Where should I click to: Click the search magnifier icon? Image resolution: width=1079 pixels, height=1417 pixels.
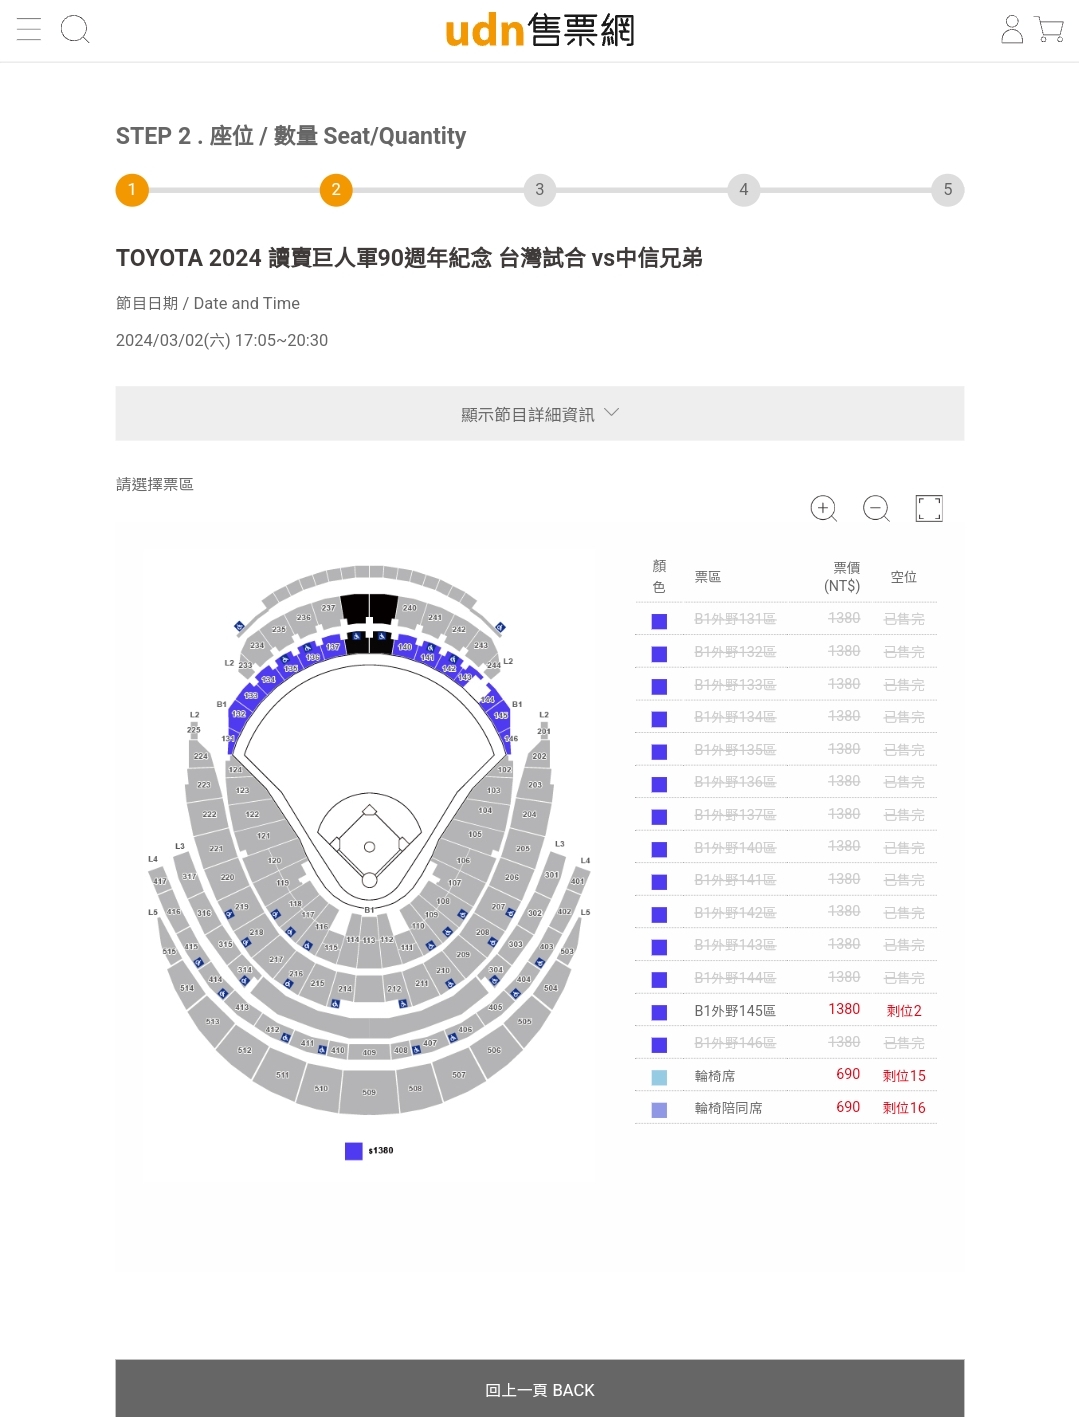point(75,29)
